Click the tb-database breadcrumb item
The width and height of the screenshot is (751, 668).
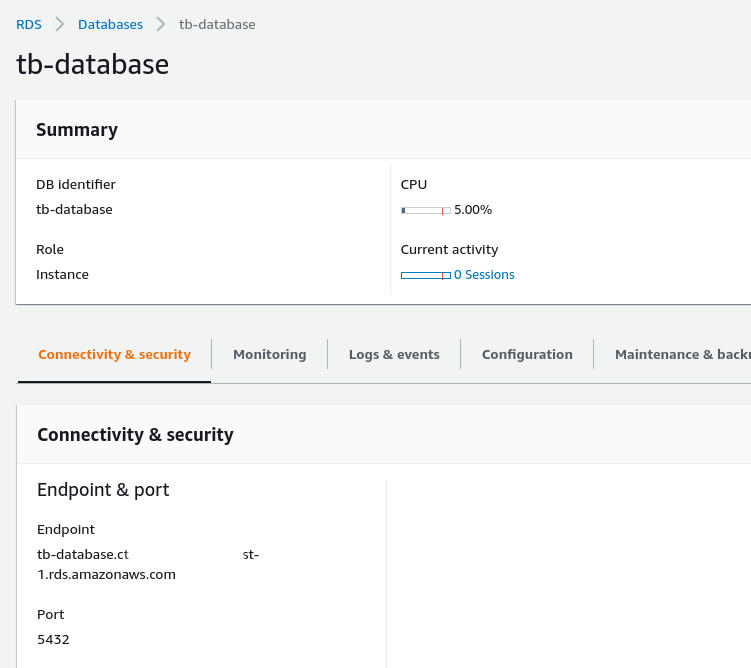[x=217, y=24]
